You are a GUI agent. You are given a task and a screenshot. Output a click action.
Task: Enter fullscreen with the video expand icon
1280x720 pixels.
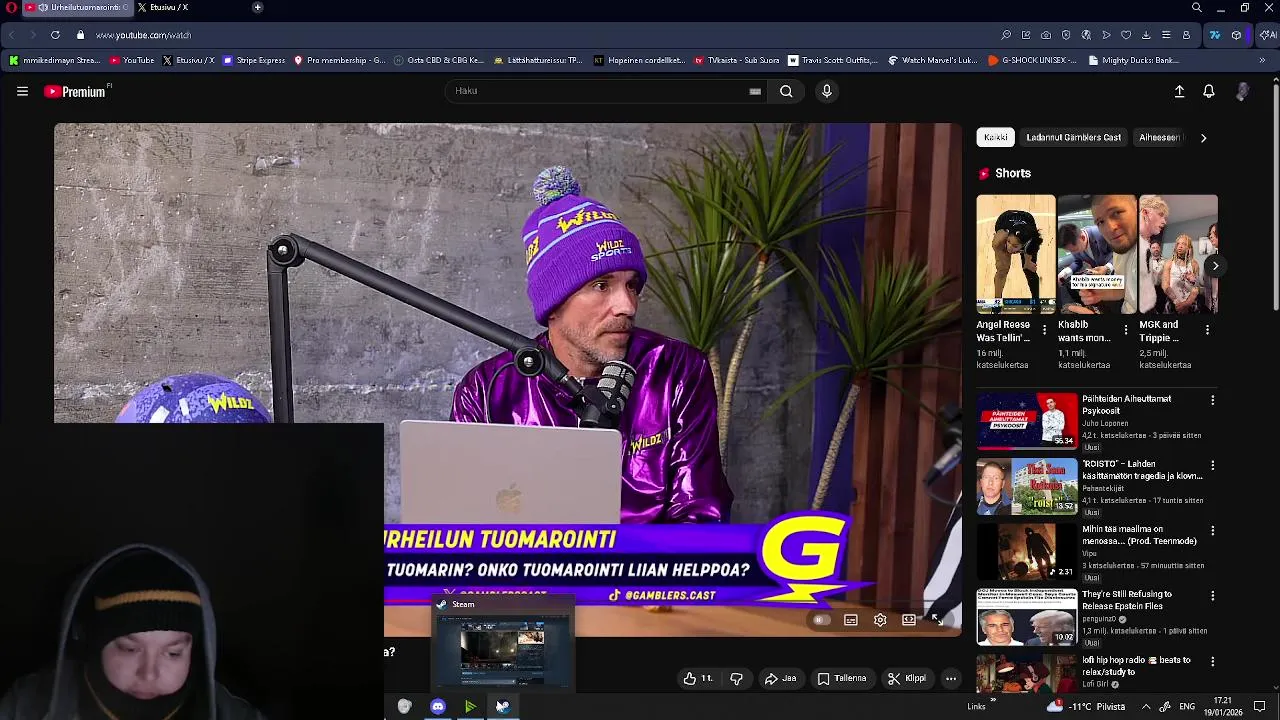pyautogui.click(x=938, y=620)
